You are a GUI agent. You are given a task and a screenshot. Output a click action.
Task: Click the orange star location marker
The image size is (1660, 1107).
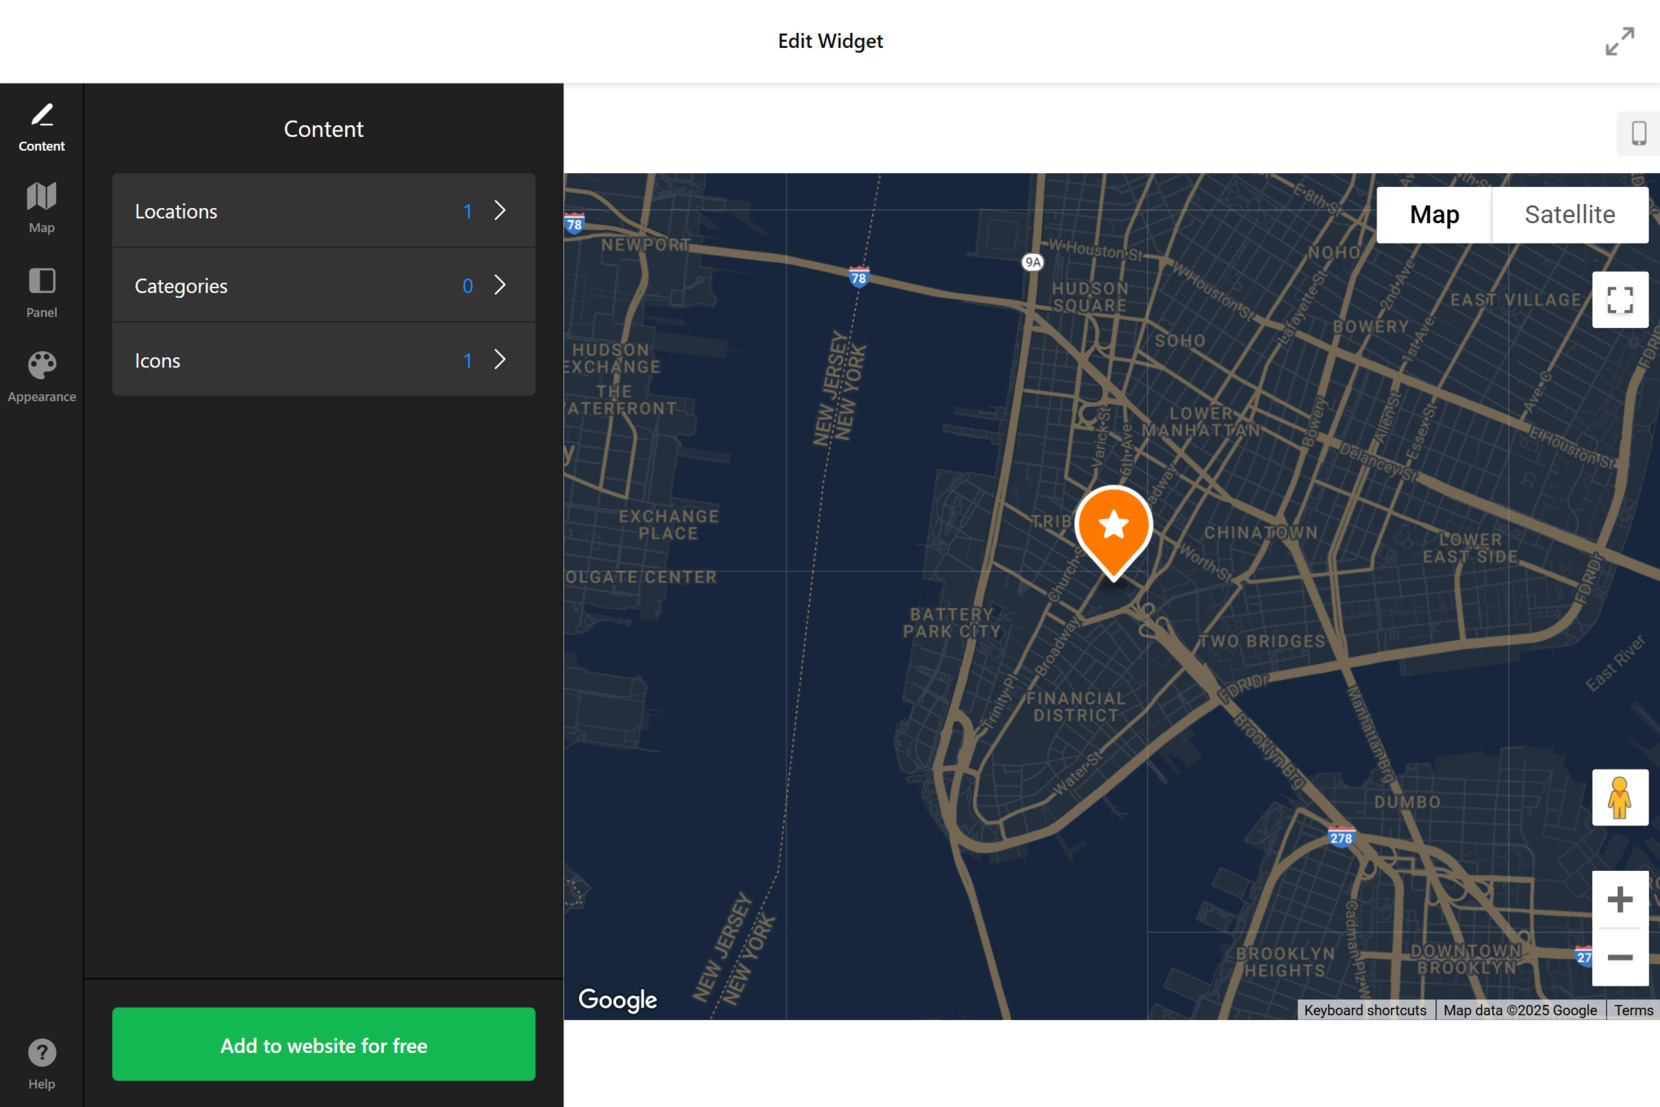[x=1112, y=525]
